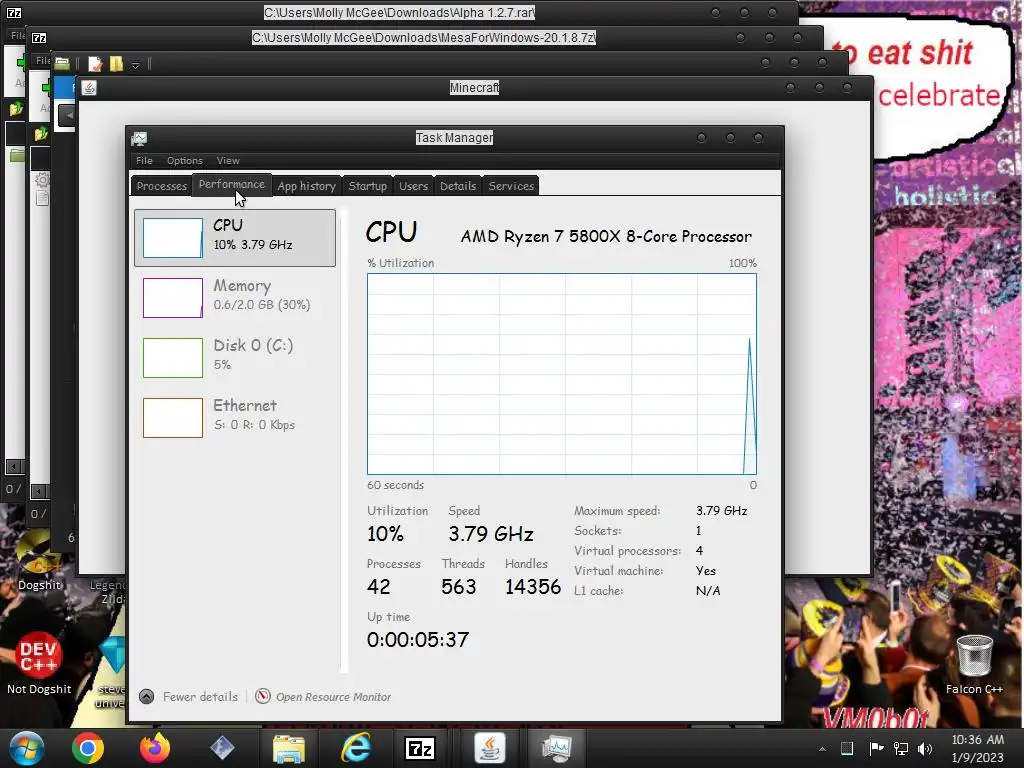This screenshot has height=768, width=1024.
Task: Click the Virtual machine value Yes
Action: coord(705,571)
